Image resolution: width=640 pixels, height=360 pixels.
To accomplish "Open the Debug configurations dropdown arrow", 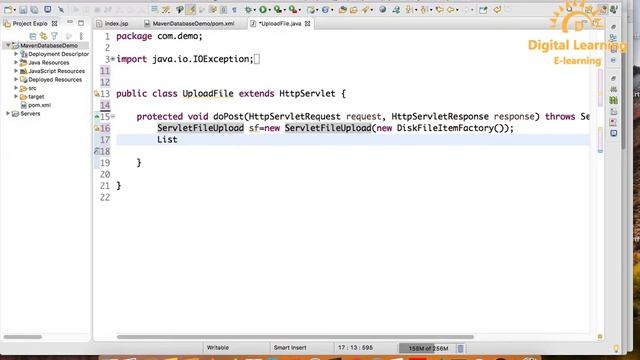I will coord(254,10).
